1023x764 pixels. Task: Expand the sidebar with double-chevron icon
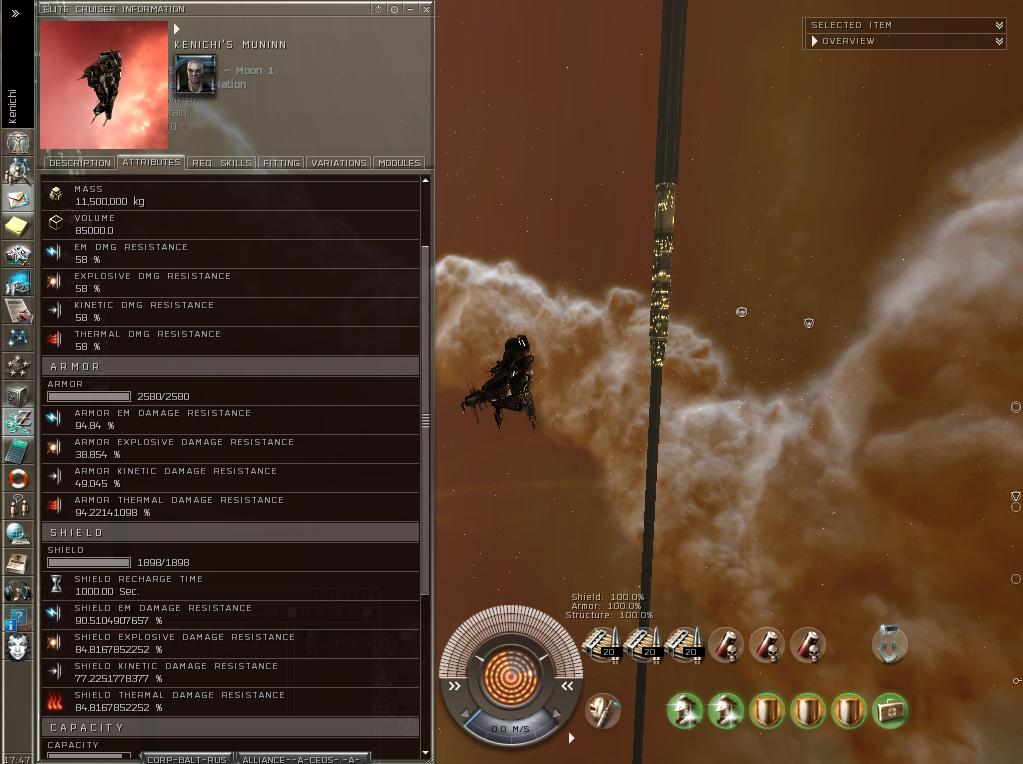point(16,13)
